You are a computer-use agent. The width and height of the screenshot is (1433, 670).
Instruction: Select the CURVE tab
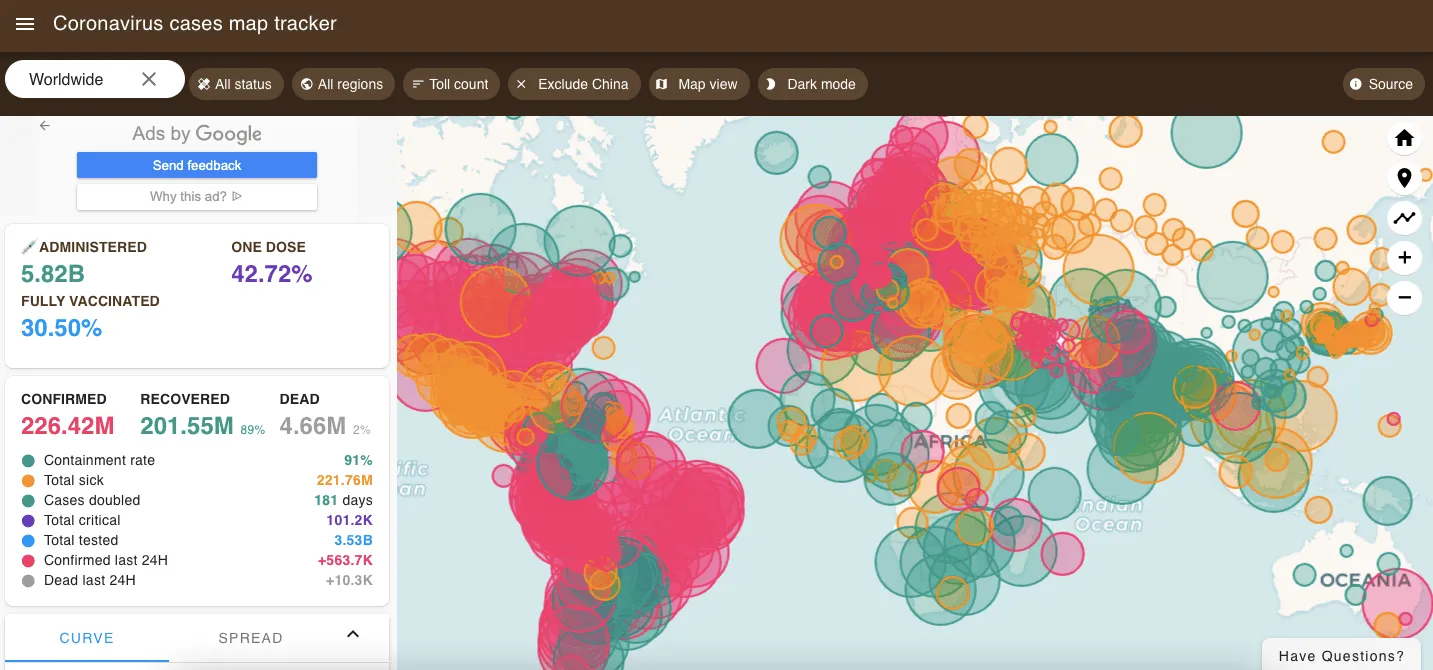(x=86, y=637)
